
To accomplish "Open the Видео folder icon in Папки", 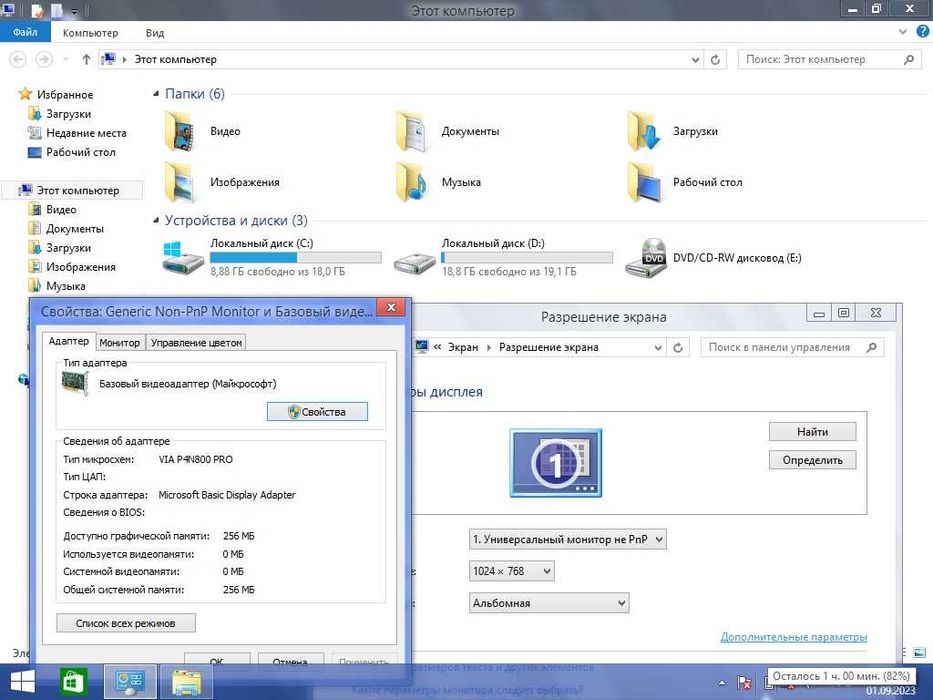I will click(x=180, y=132).
